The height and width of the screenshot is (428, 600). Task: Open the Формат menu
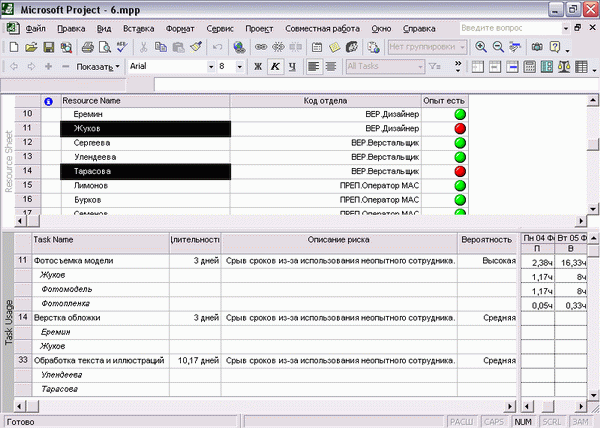click(180, 29)
